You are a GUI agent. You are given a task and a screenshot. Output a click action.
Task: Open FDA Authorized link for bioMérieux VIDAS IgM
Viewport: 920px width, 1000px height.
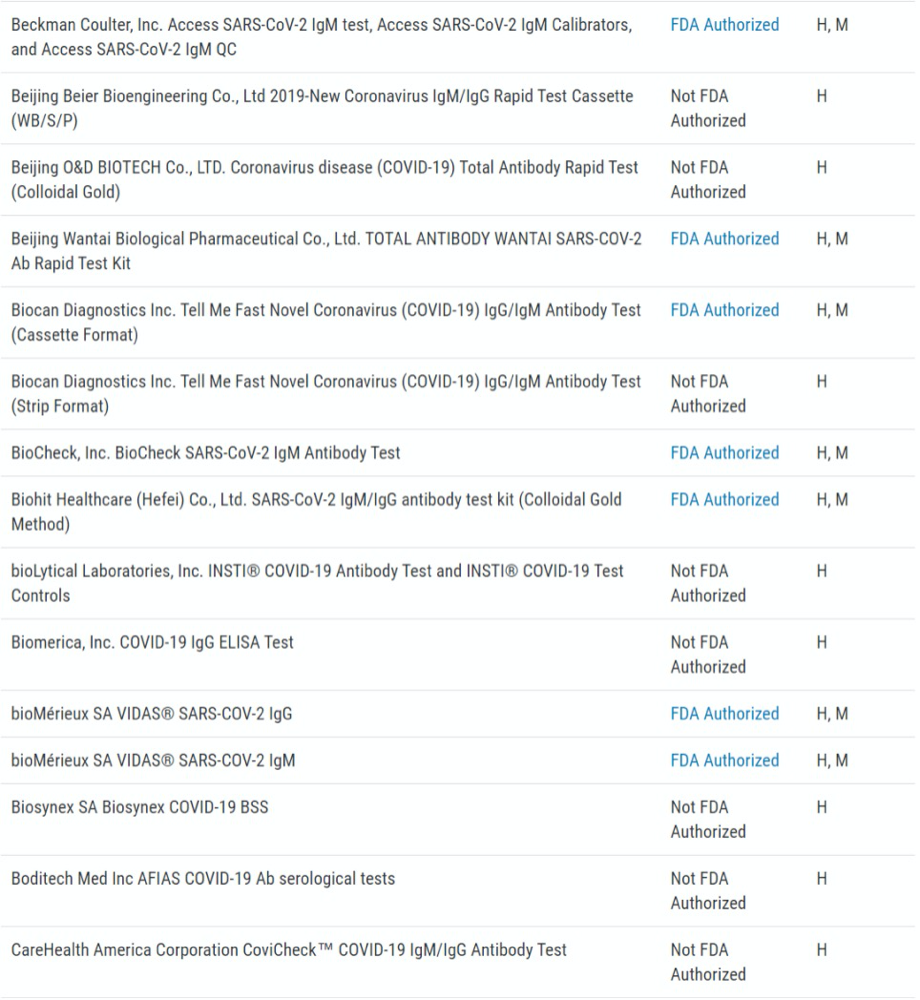(724, 761)
